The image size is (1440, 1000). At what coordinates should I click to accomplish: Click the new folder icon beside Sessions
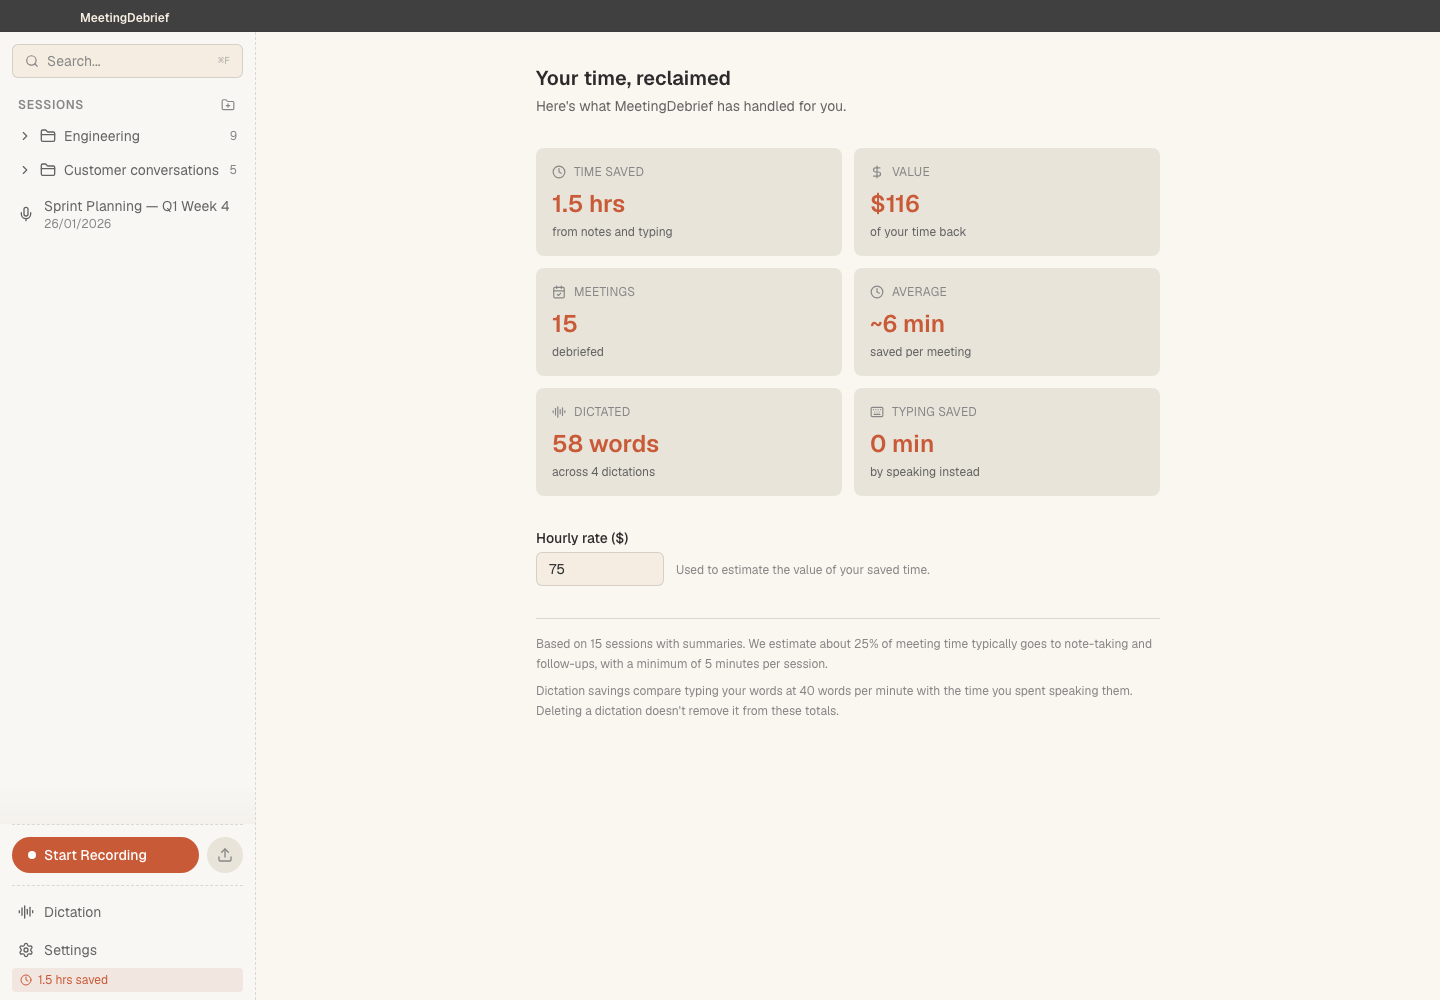point(228,105)
